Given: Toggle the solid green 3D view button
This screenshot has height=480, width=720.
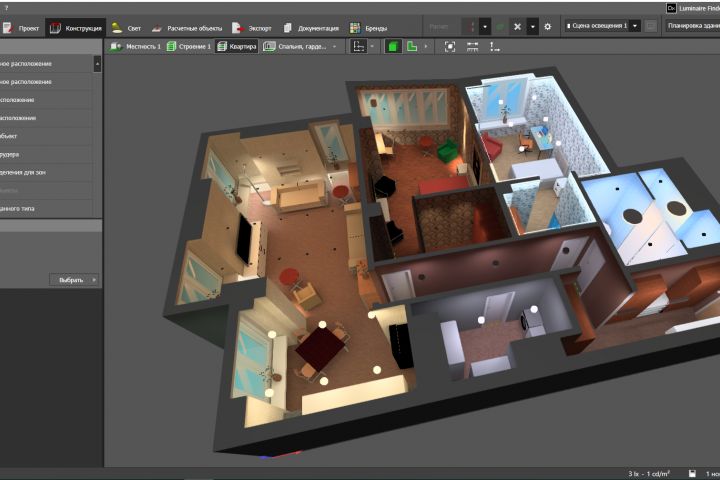Looking at the screenshot, I should click(x=394, y=46).
